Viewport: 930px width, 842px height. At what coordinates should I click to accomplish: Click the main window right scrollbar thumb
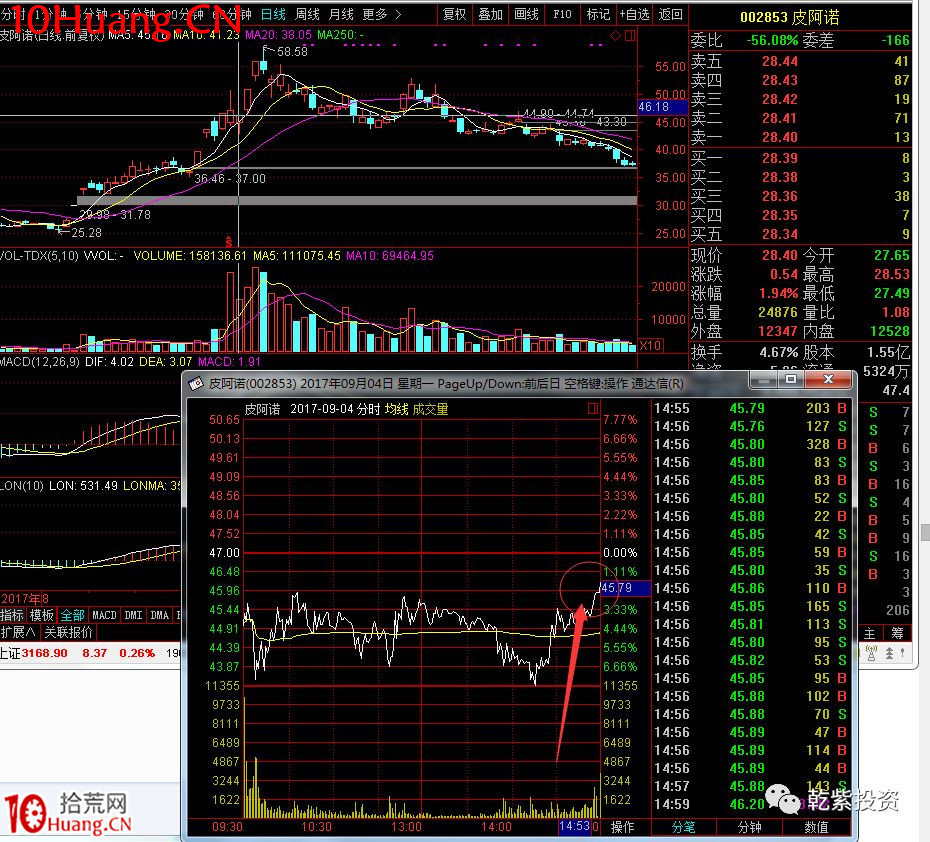coord(925,532)
